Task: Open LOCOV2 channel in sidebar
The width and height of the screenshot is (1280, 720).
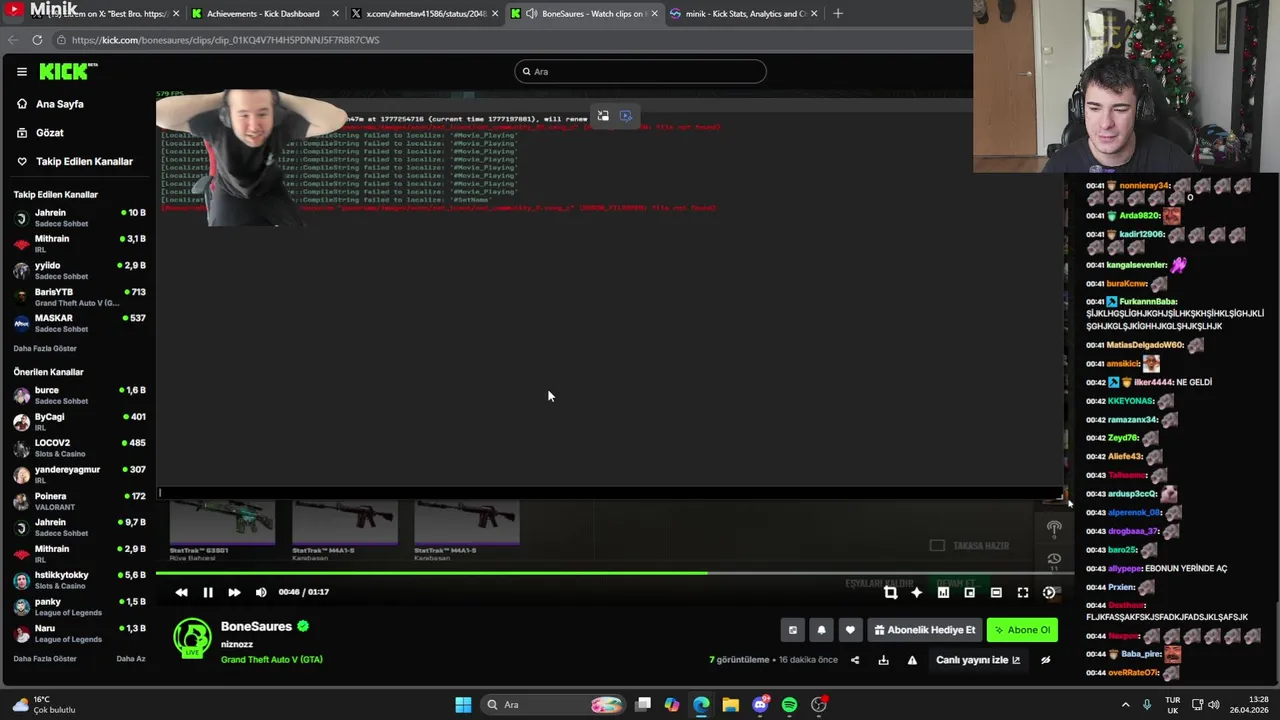Action: (80, 448)
